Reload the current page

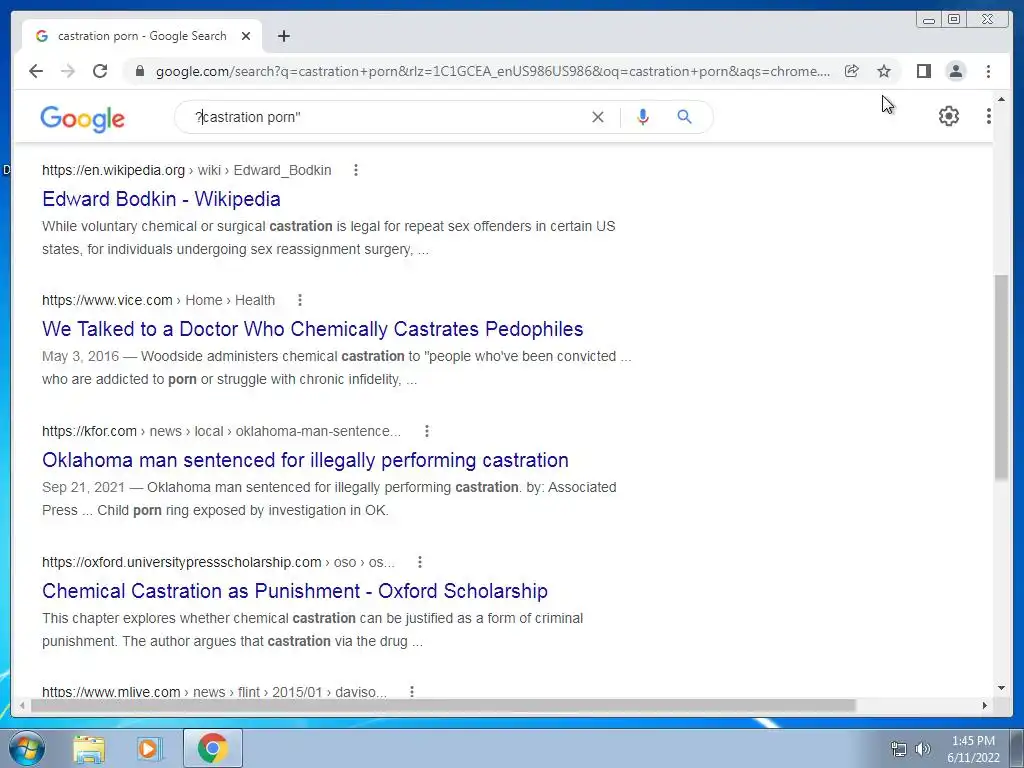point(100,71)
